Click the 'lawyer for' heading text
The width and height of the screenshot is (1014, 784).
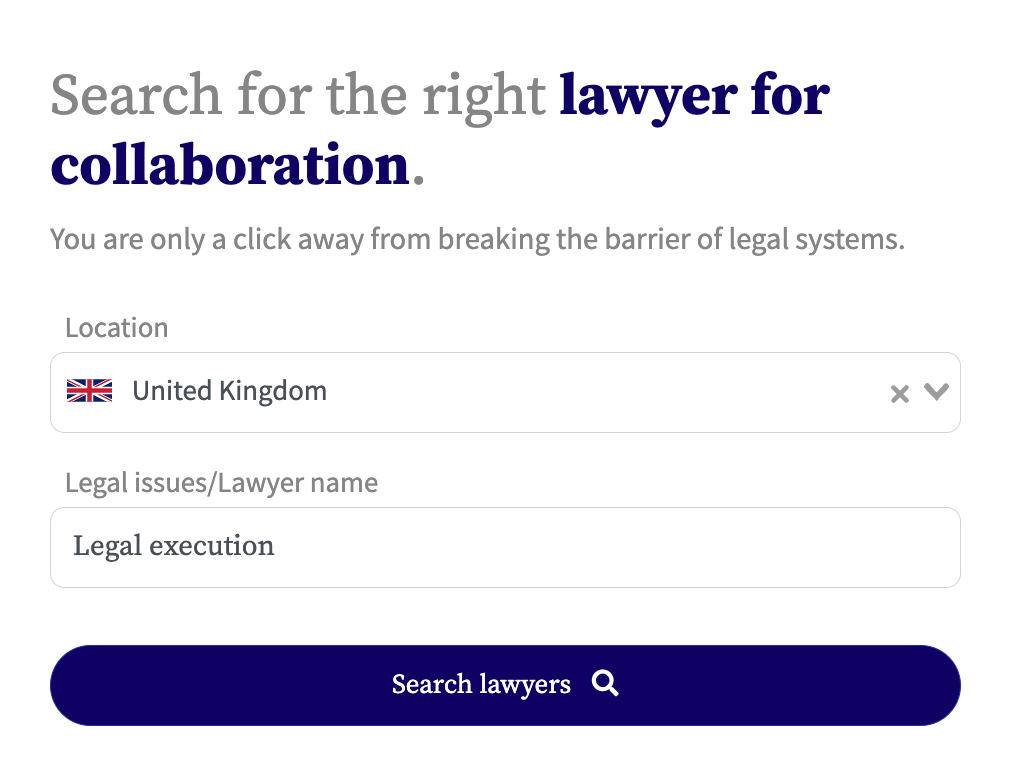click(694, 95)
